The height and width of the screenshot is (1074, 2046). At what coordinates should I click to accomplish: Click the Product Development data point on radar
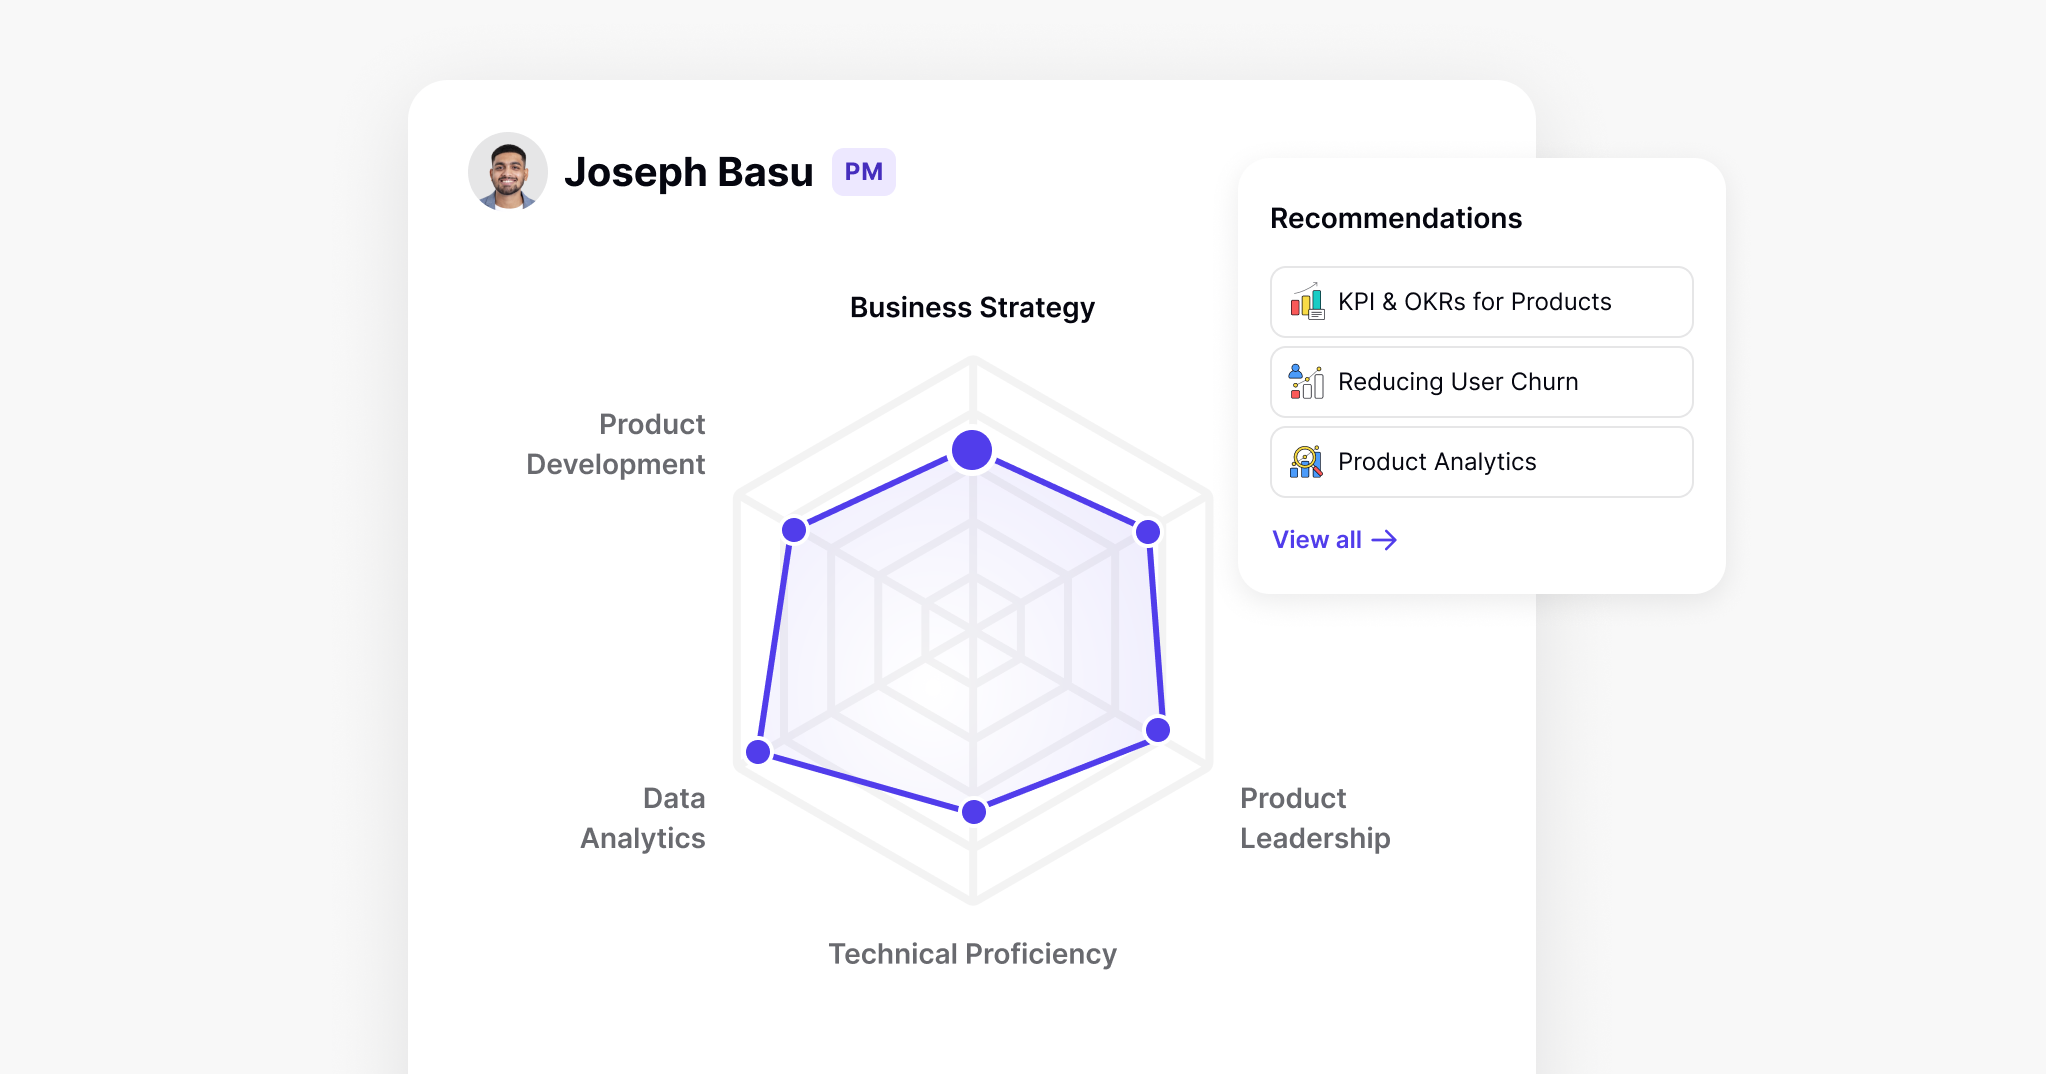[794, 530]
